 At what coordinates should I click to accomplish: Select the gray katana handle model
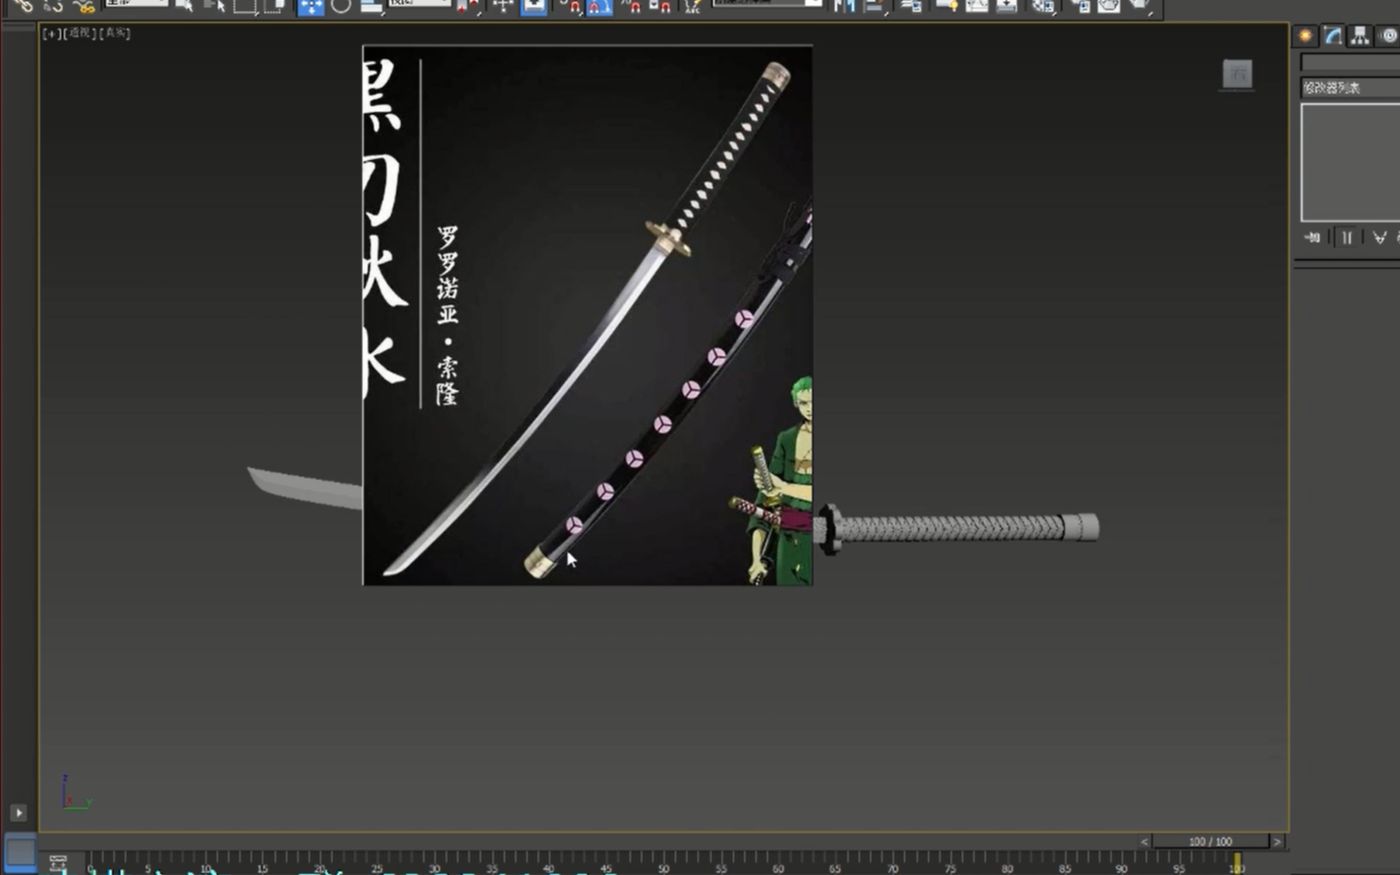[957, 528]
